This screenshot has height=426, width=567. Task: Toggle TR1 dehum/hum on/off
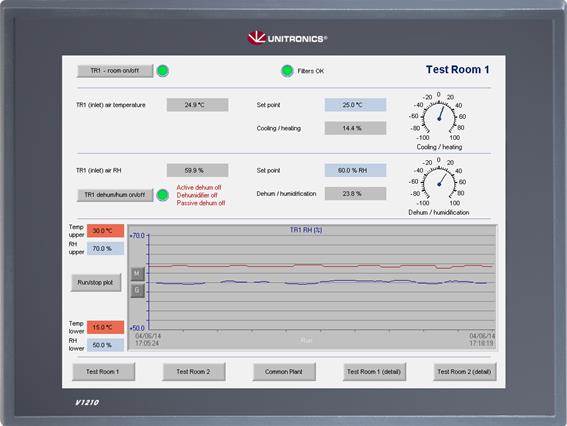[115, 195]
